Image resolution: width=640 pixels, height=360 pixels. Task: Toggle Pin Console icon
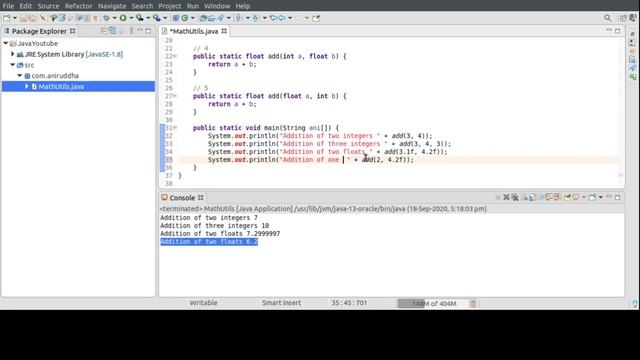[567, 197]
